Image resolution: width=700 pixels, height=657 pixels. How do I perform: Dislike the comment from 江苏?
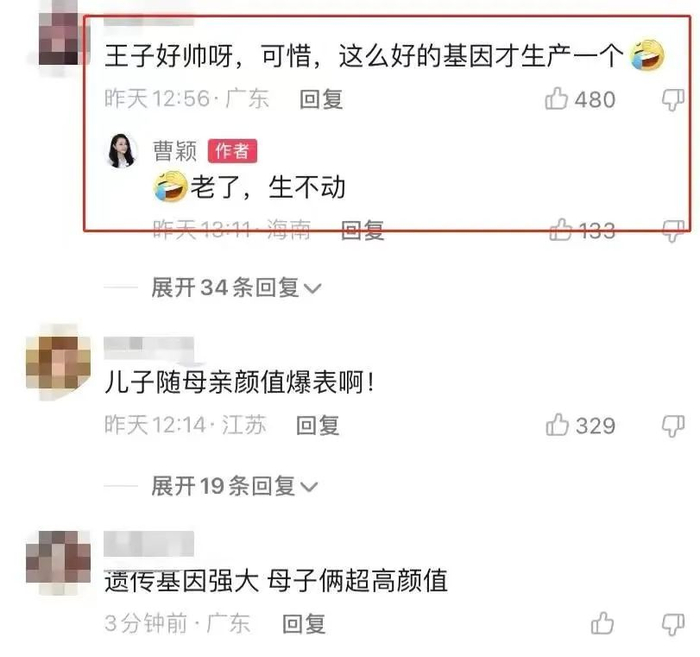(673, 425)
